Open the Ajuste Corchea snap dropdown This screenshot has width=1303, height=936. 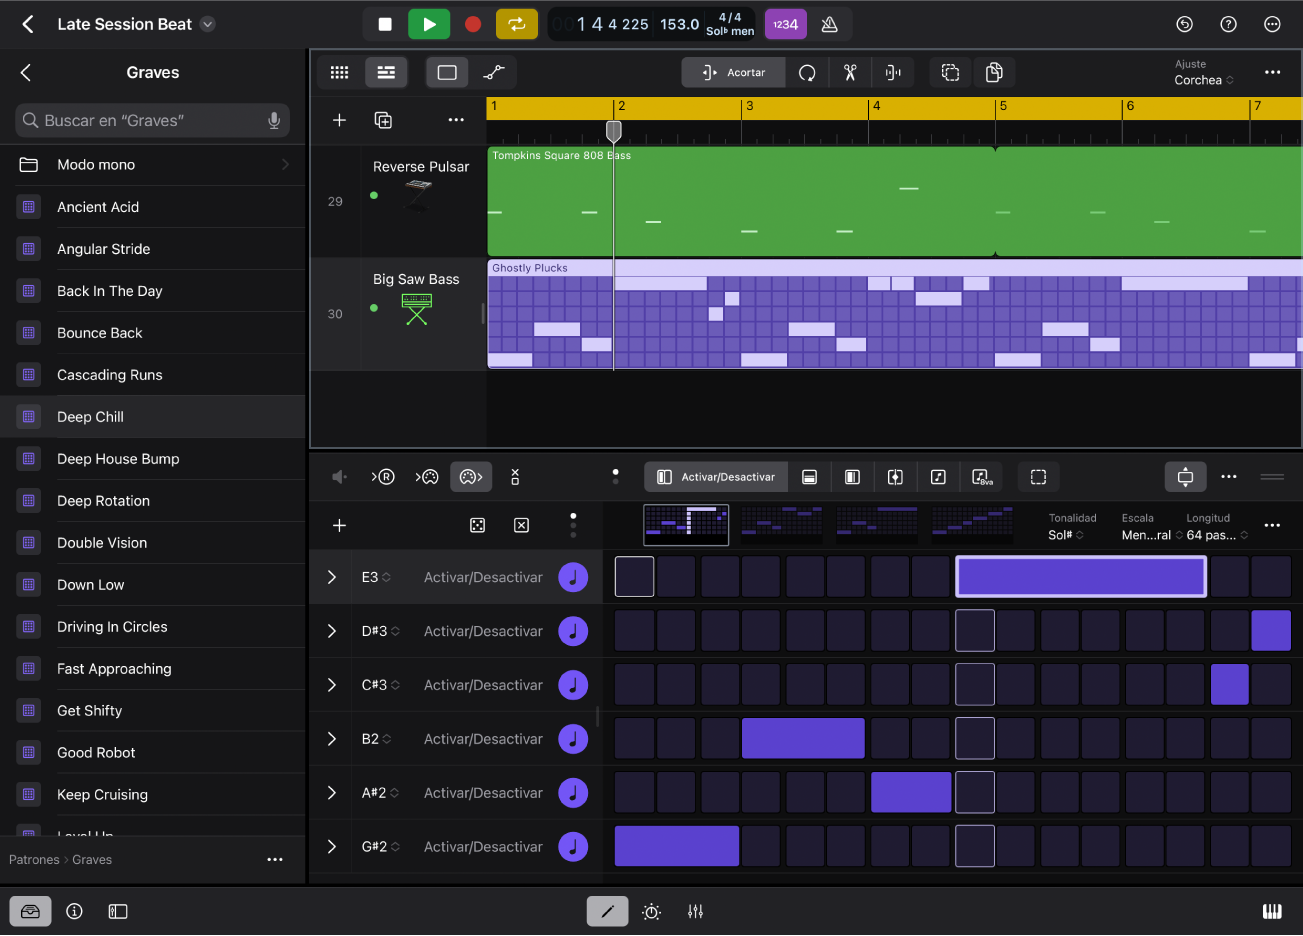click(x=1204, y=73)
